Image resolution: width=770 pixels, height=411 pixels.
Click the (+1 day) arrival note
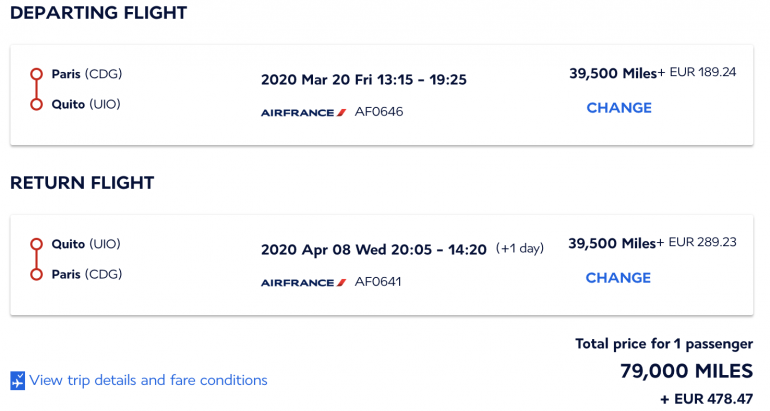[x=520, y=249]
